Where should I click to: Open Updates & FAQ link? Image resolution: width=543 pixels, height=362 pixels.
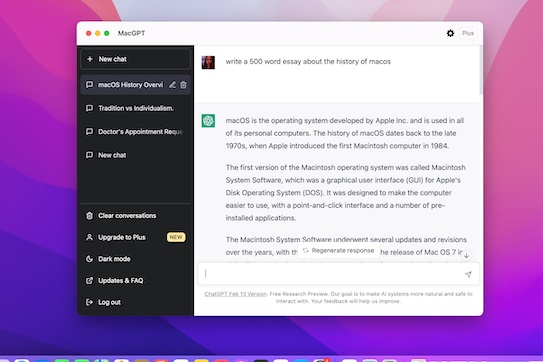click(x=135, y=281)
